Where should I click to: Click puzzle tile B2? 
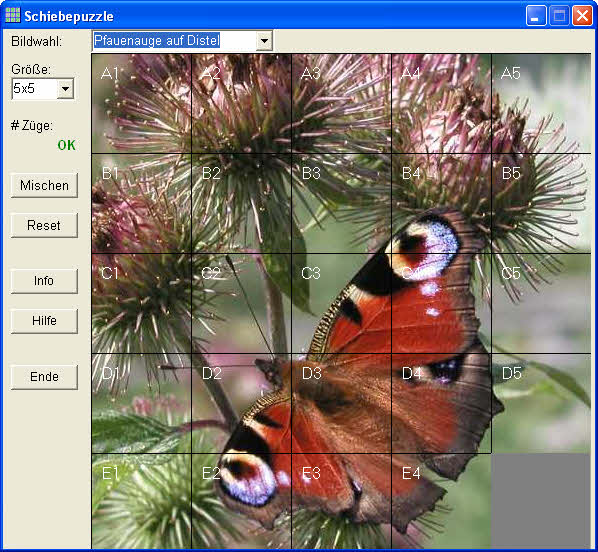point(241,204)
